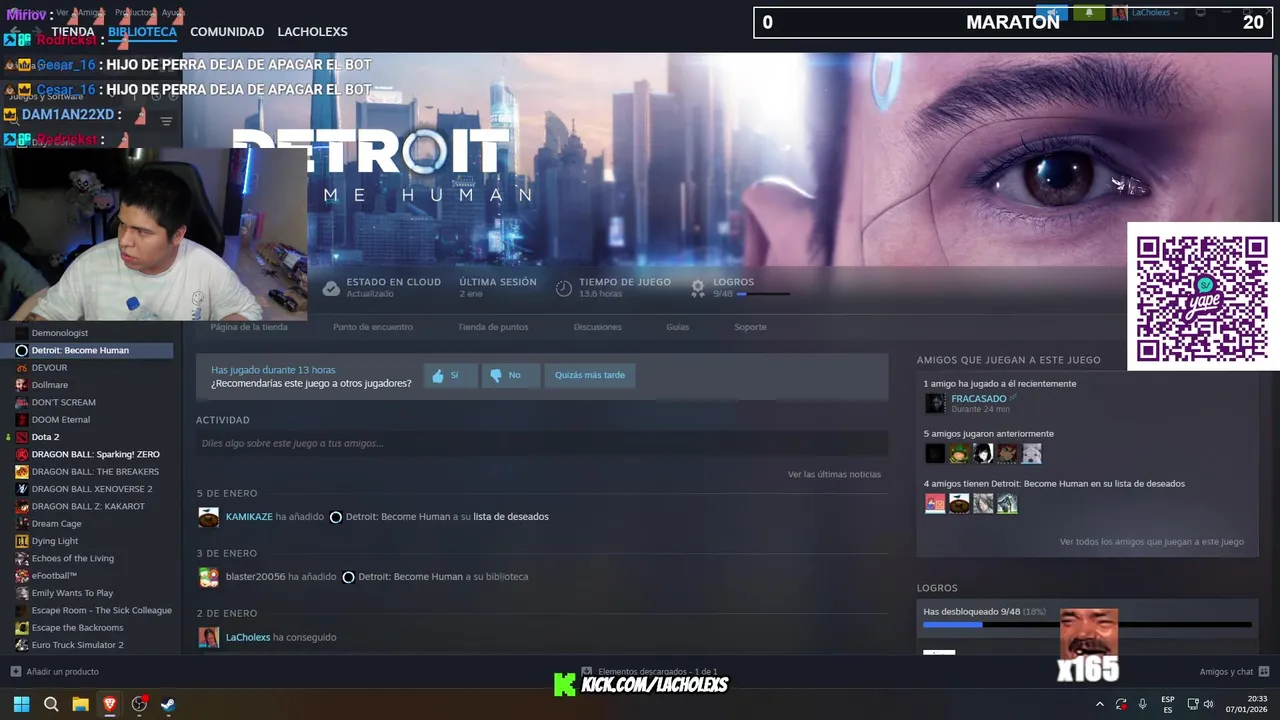Open the Demonologist game icon in library
Viewport: 1280px width, 720px height.
tap(22, 333)
